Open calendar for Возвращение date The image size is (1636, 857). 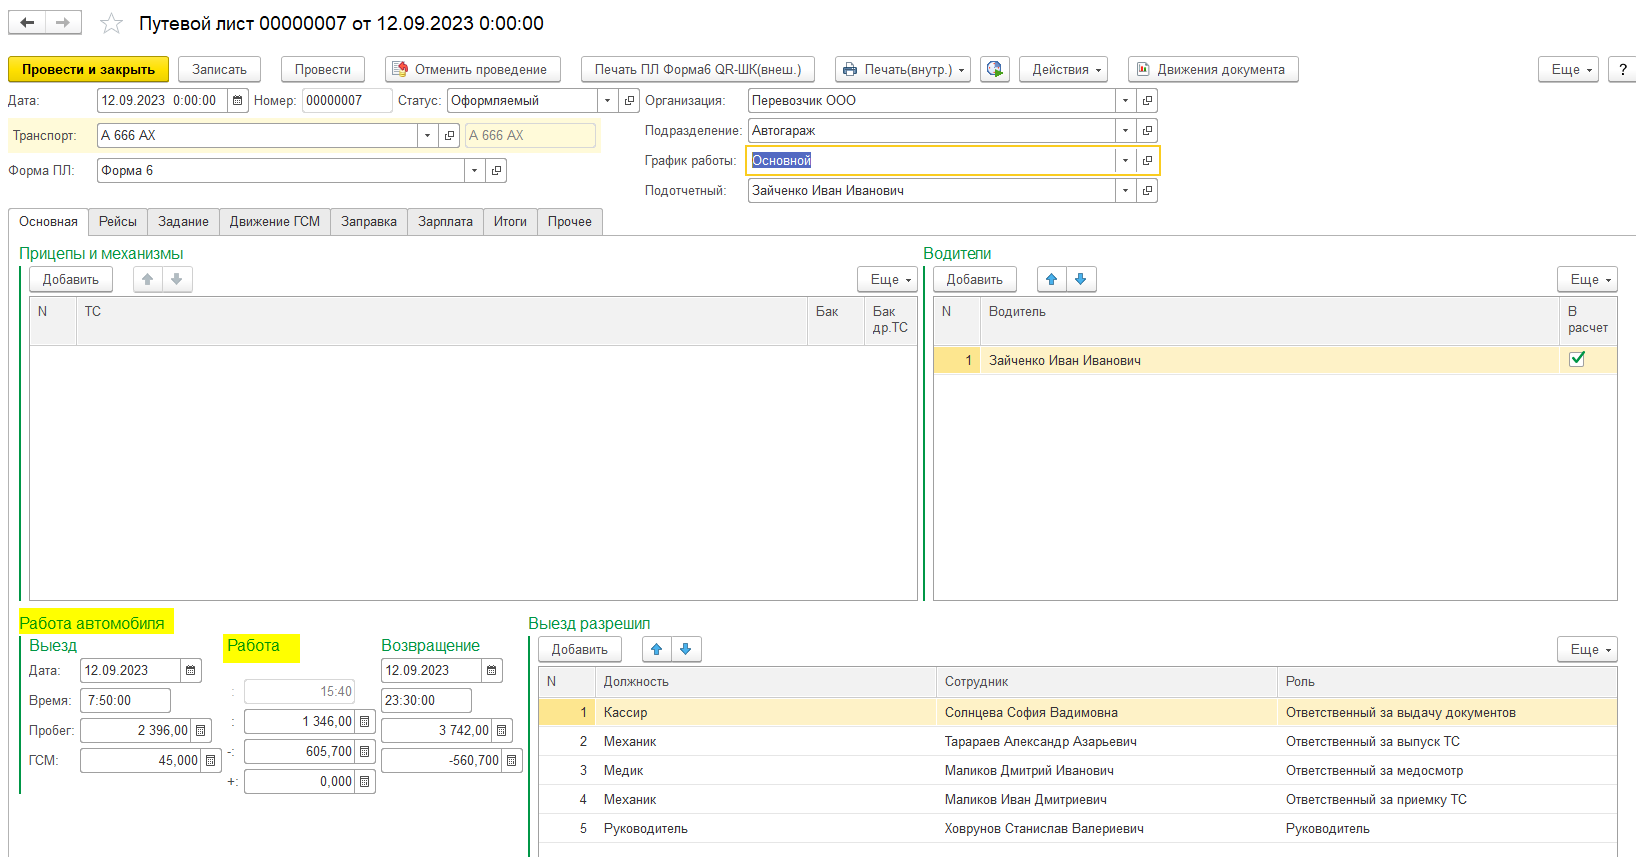click(492, 671)
